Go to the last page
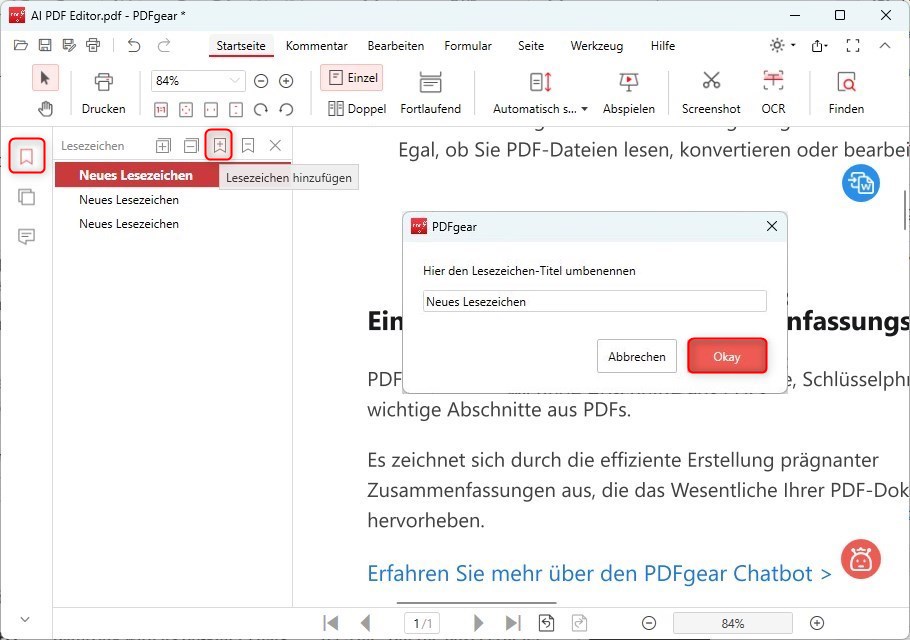The width and height of the screenshot is (910, 640). (x=512, y=623)
